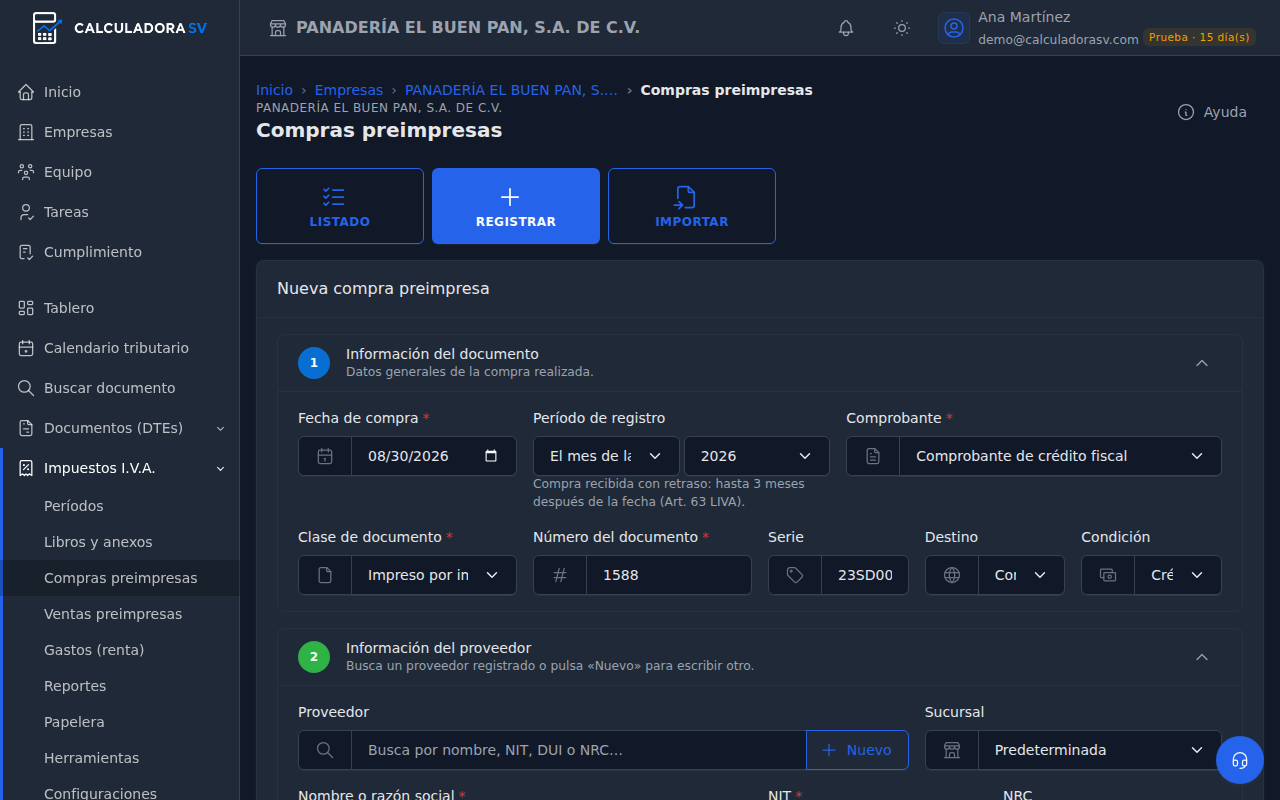Click the Nuevo provider button
Screen dimensions: 1280x800
[857, 750]
